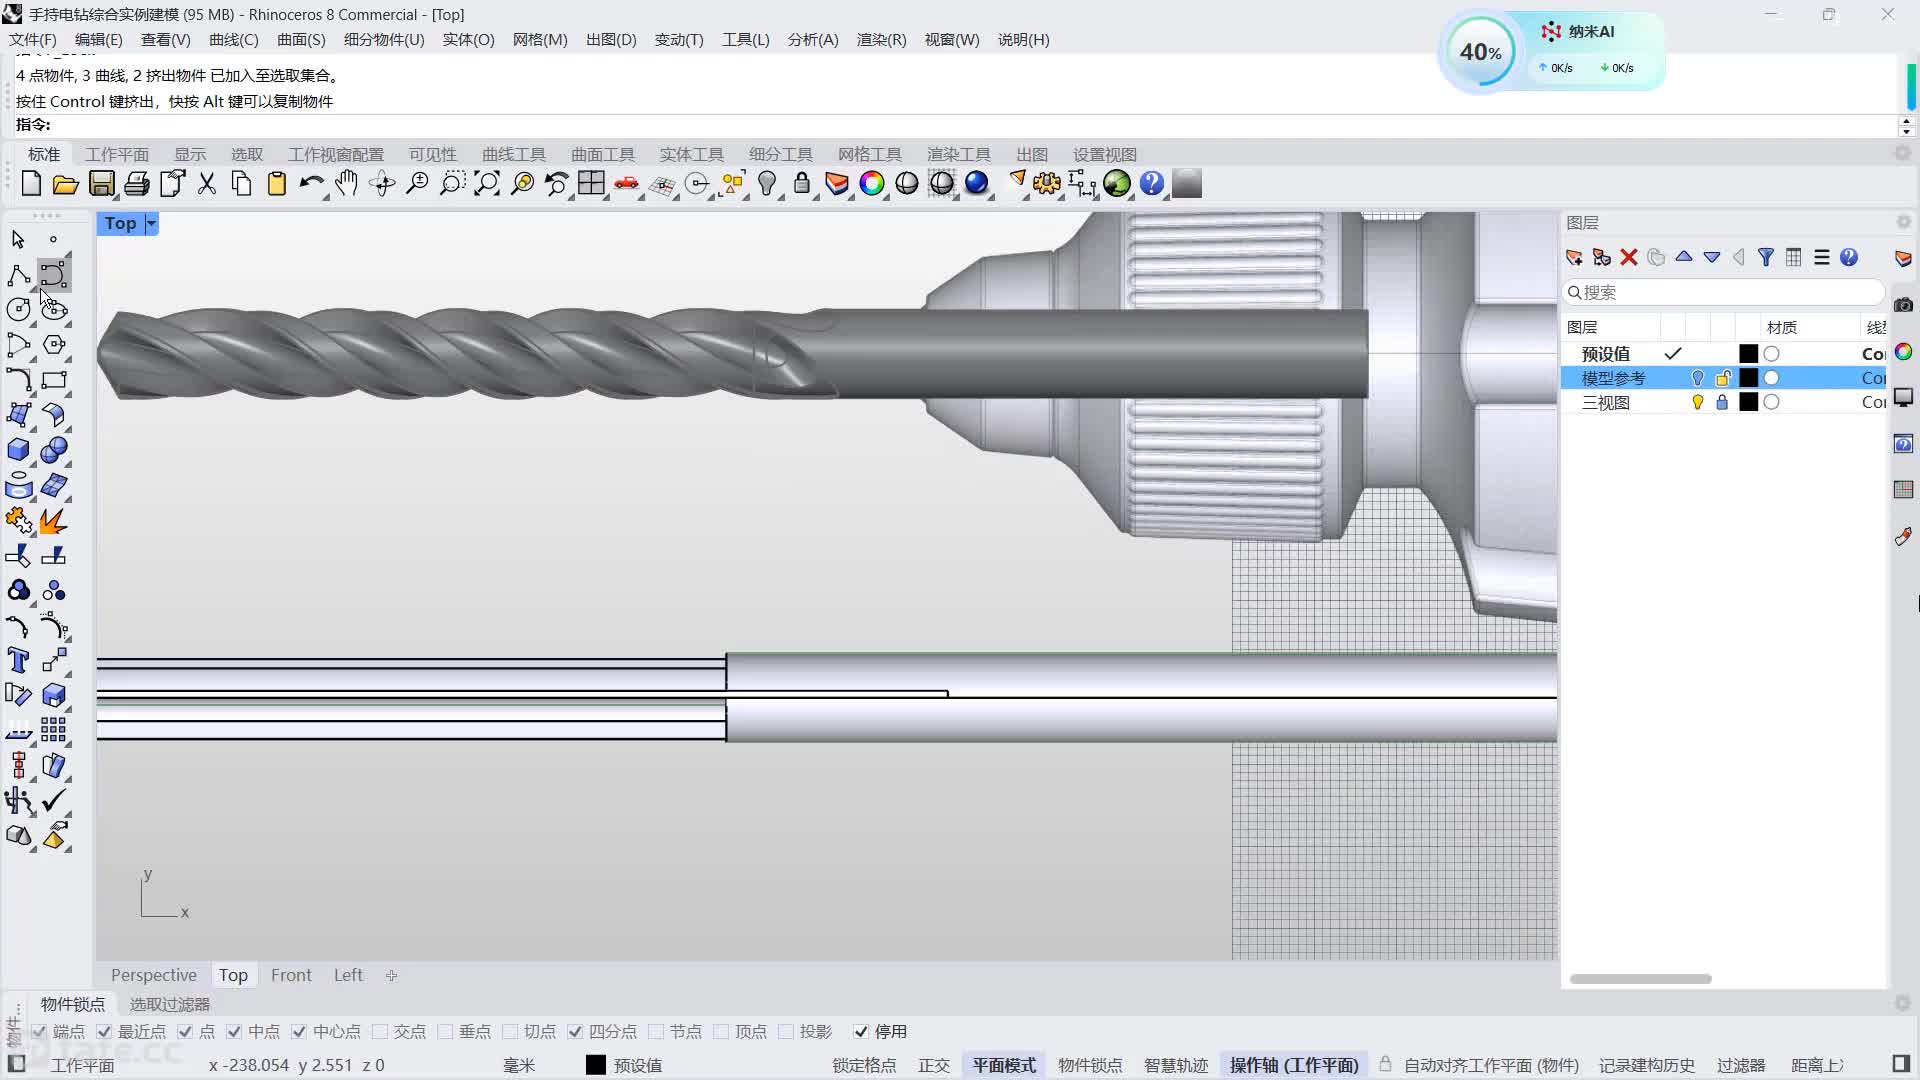Select the Pan hand tool
This screenshot has width=1920, height=1080.
[x=346, y=184]
